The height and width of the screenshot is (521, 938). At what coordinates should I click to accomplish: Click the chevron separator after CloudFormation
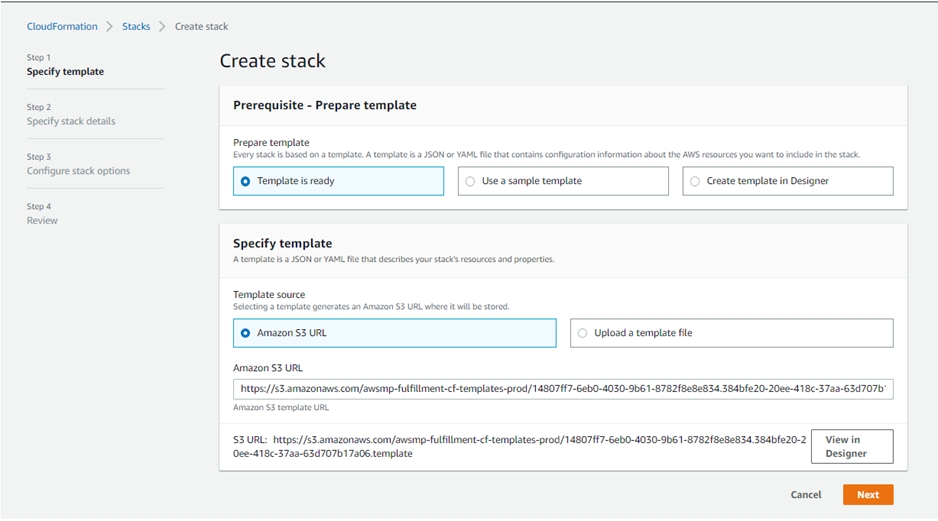tap(110, 26)
